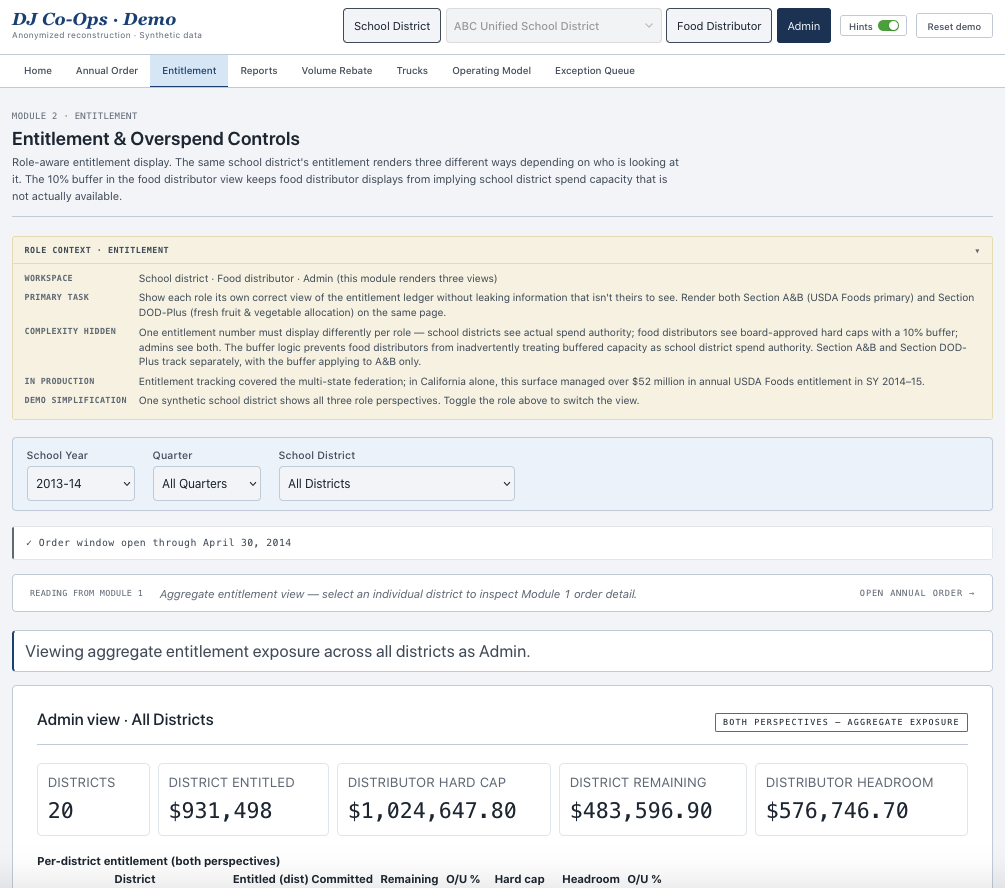Open the All Districts dropdown
The image size is (1005, 888).
pos(397,483)
